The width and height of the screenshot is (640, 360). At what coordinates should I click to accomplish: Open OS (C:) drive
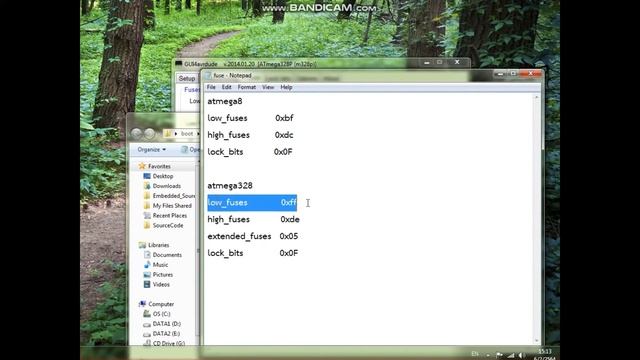161,314
